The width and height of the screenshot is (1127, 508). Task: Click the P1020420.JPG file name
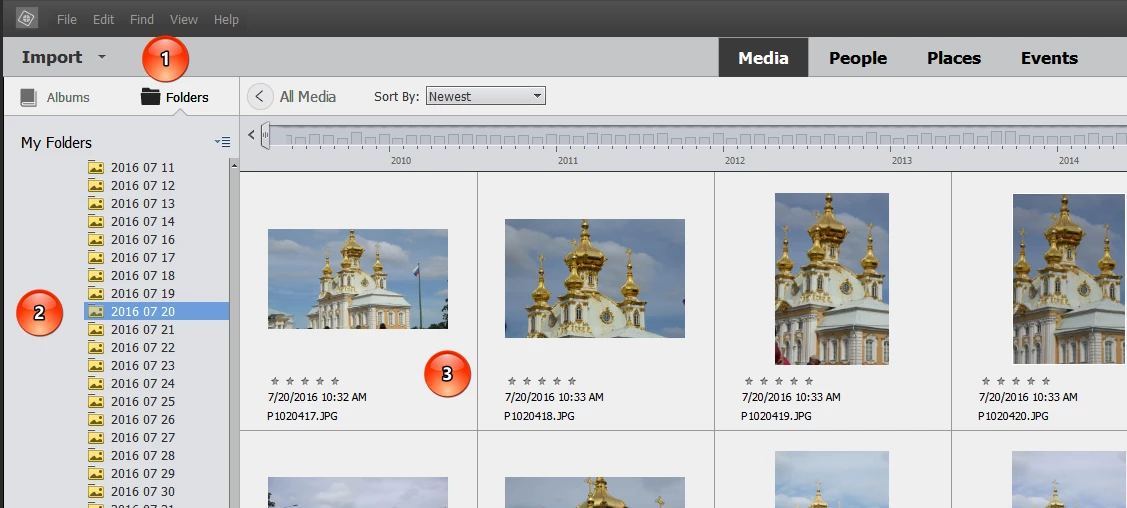1013,416
